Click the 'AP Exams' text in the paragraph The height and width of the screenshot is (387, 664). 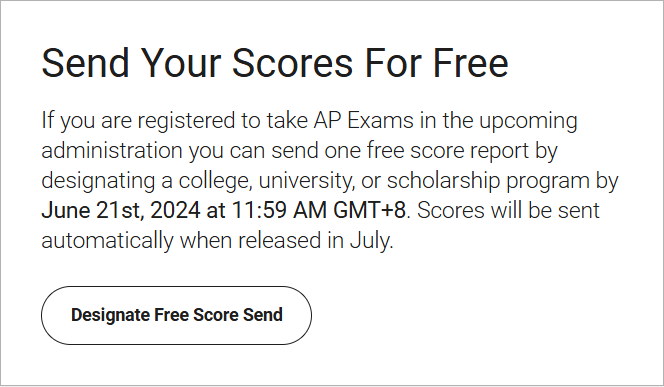tap(363, 120)
